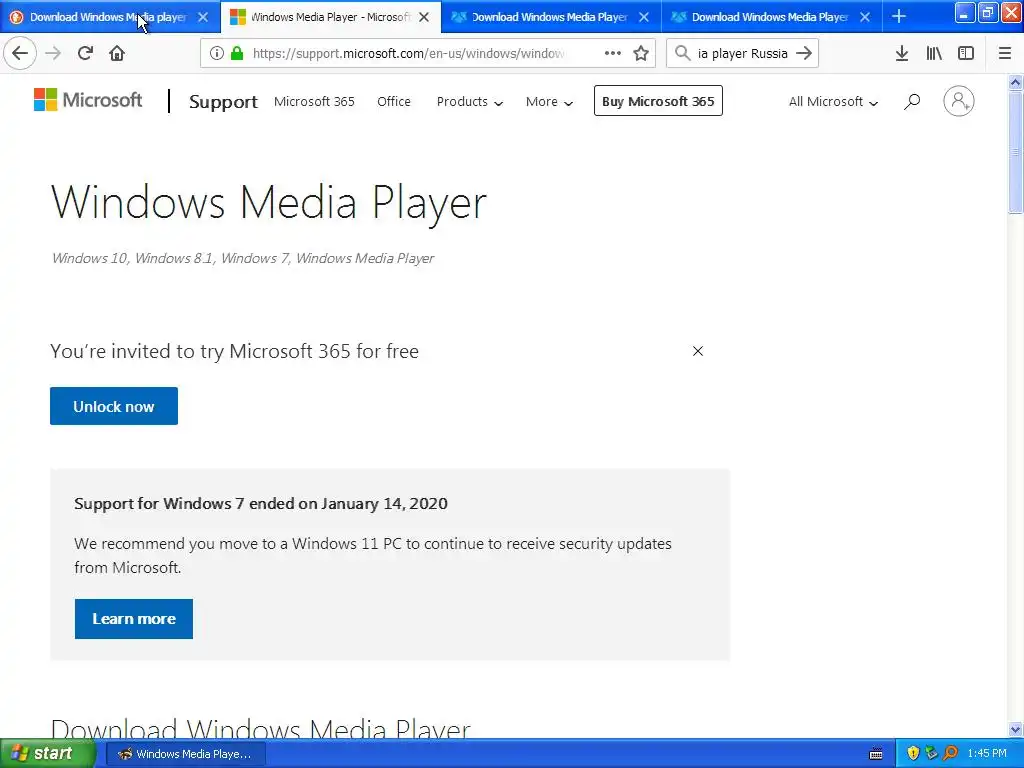Reload the current page
The height and width of the screenshot is (768, 1024).
85,53
